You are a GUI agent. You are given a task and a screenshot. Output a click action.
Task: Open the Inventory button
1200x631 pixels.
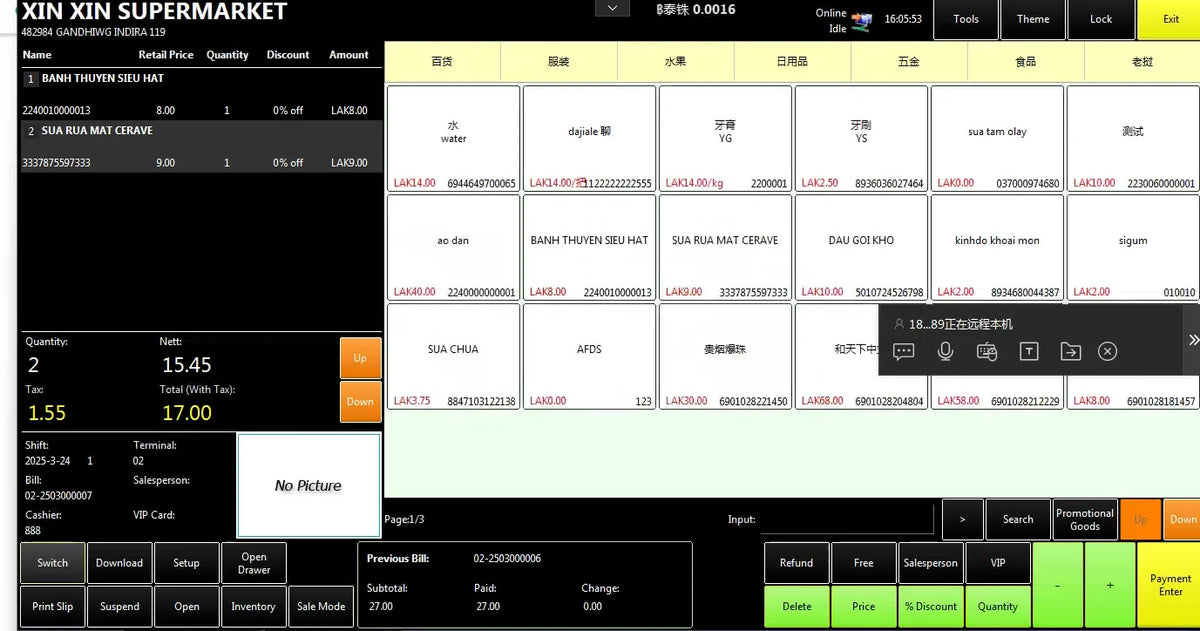point(253,606)
